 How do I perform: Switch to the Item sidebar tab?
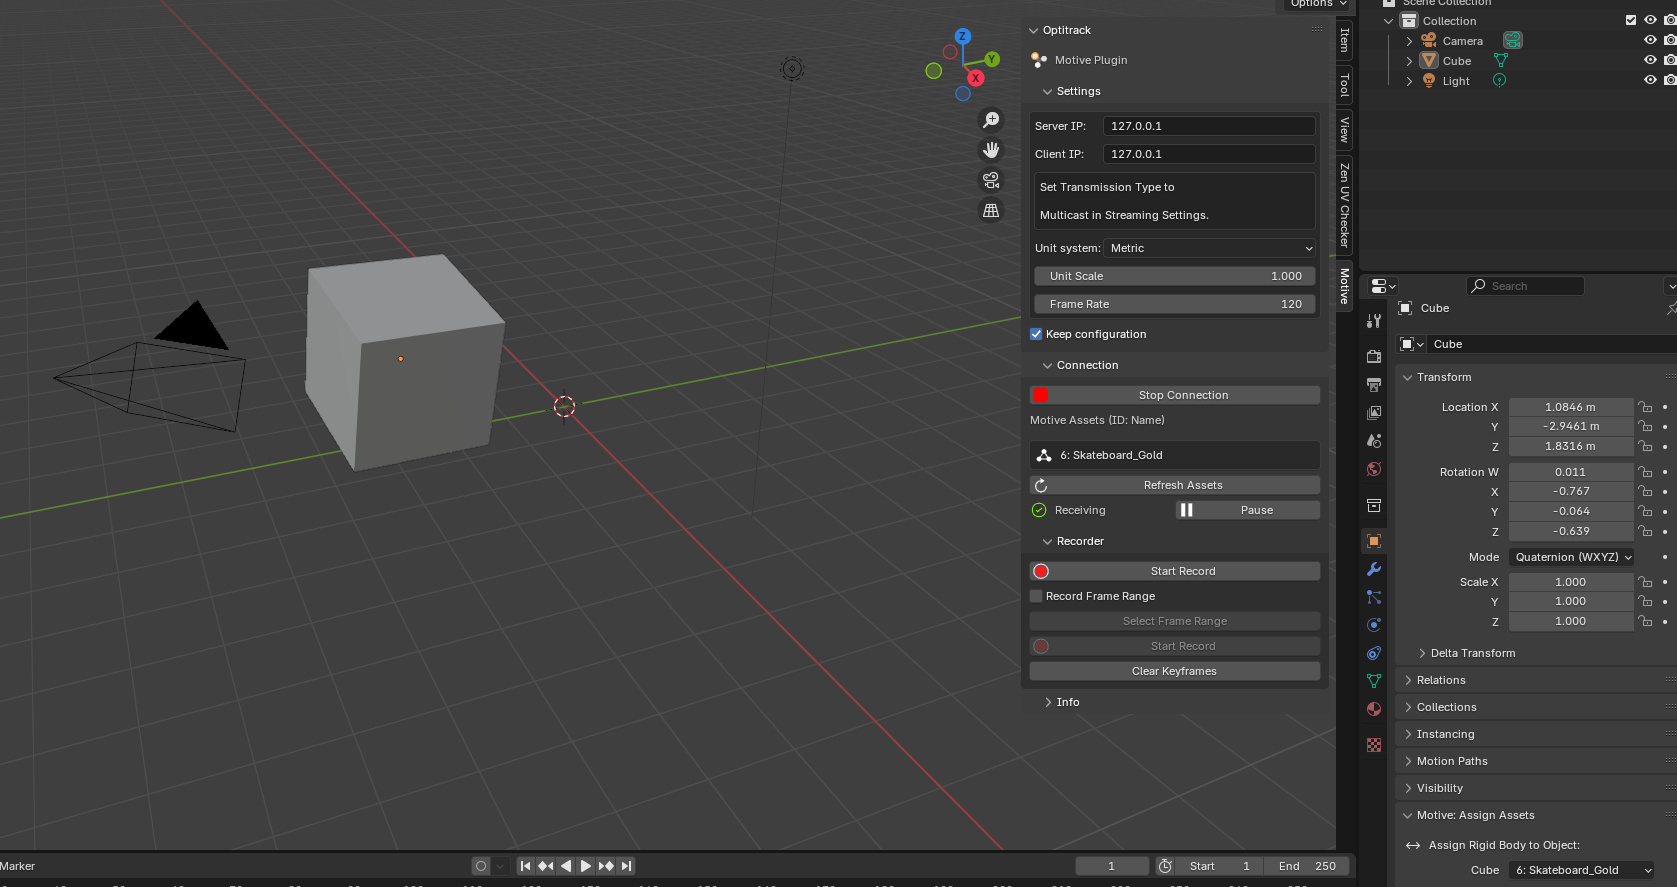pyautogui.click(x=1345, y=41)
